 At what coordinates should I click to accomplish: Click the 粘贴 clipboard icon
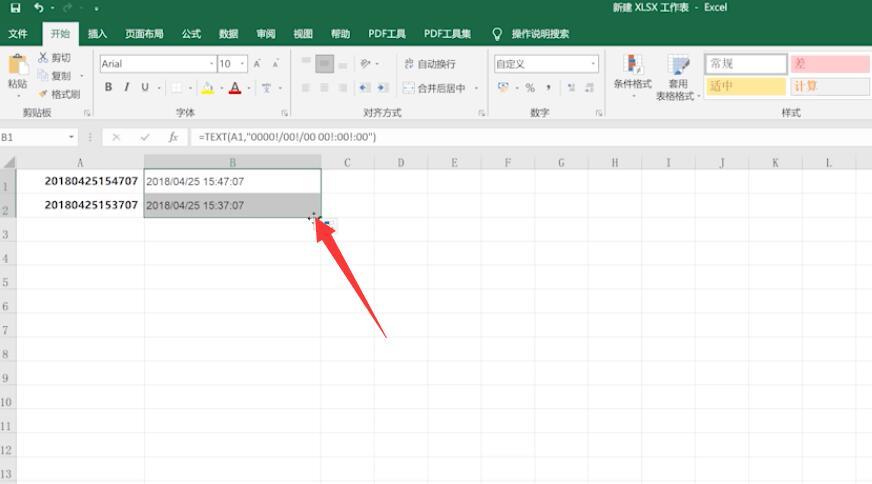[x=18, y=65]
